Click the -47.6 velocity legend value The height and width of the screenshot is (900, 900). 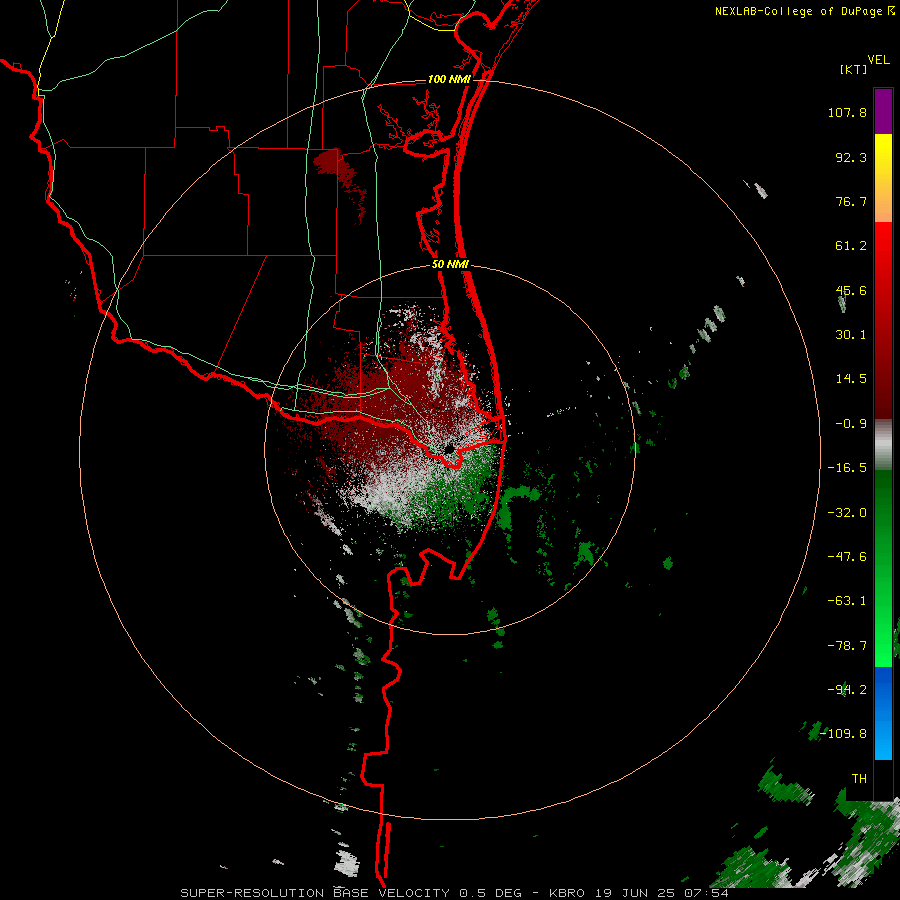click(847, 557)
